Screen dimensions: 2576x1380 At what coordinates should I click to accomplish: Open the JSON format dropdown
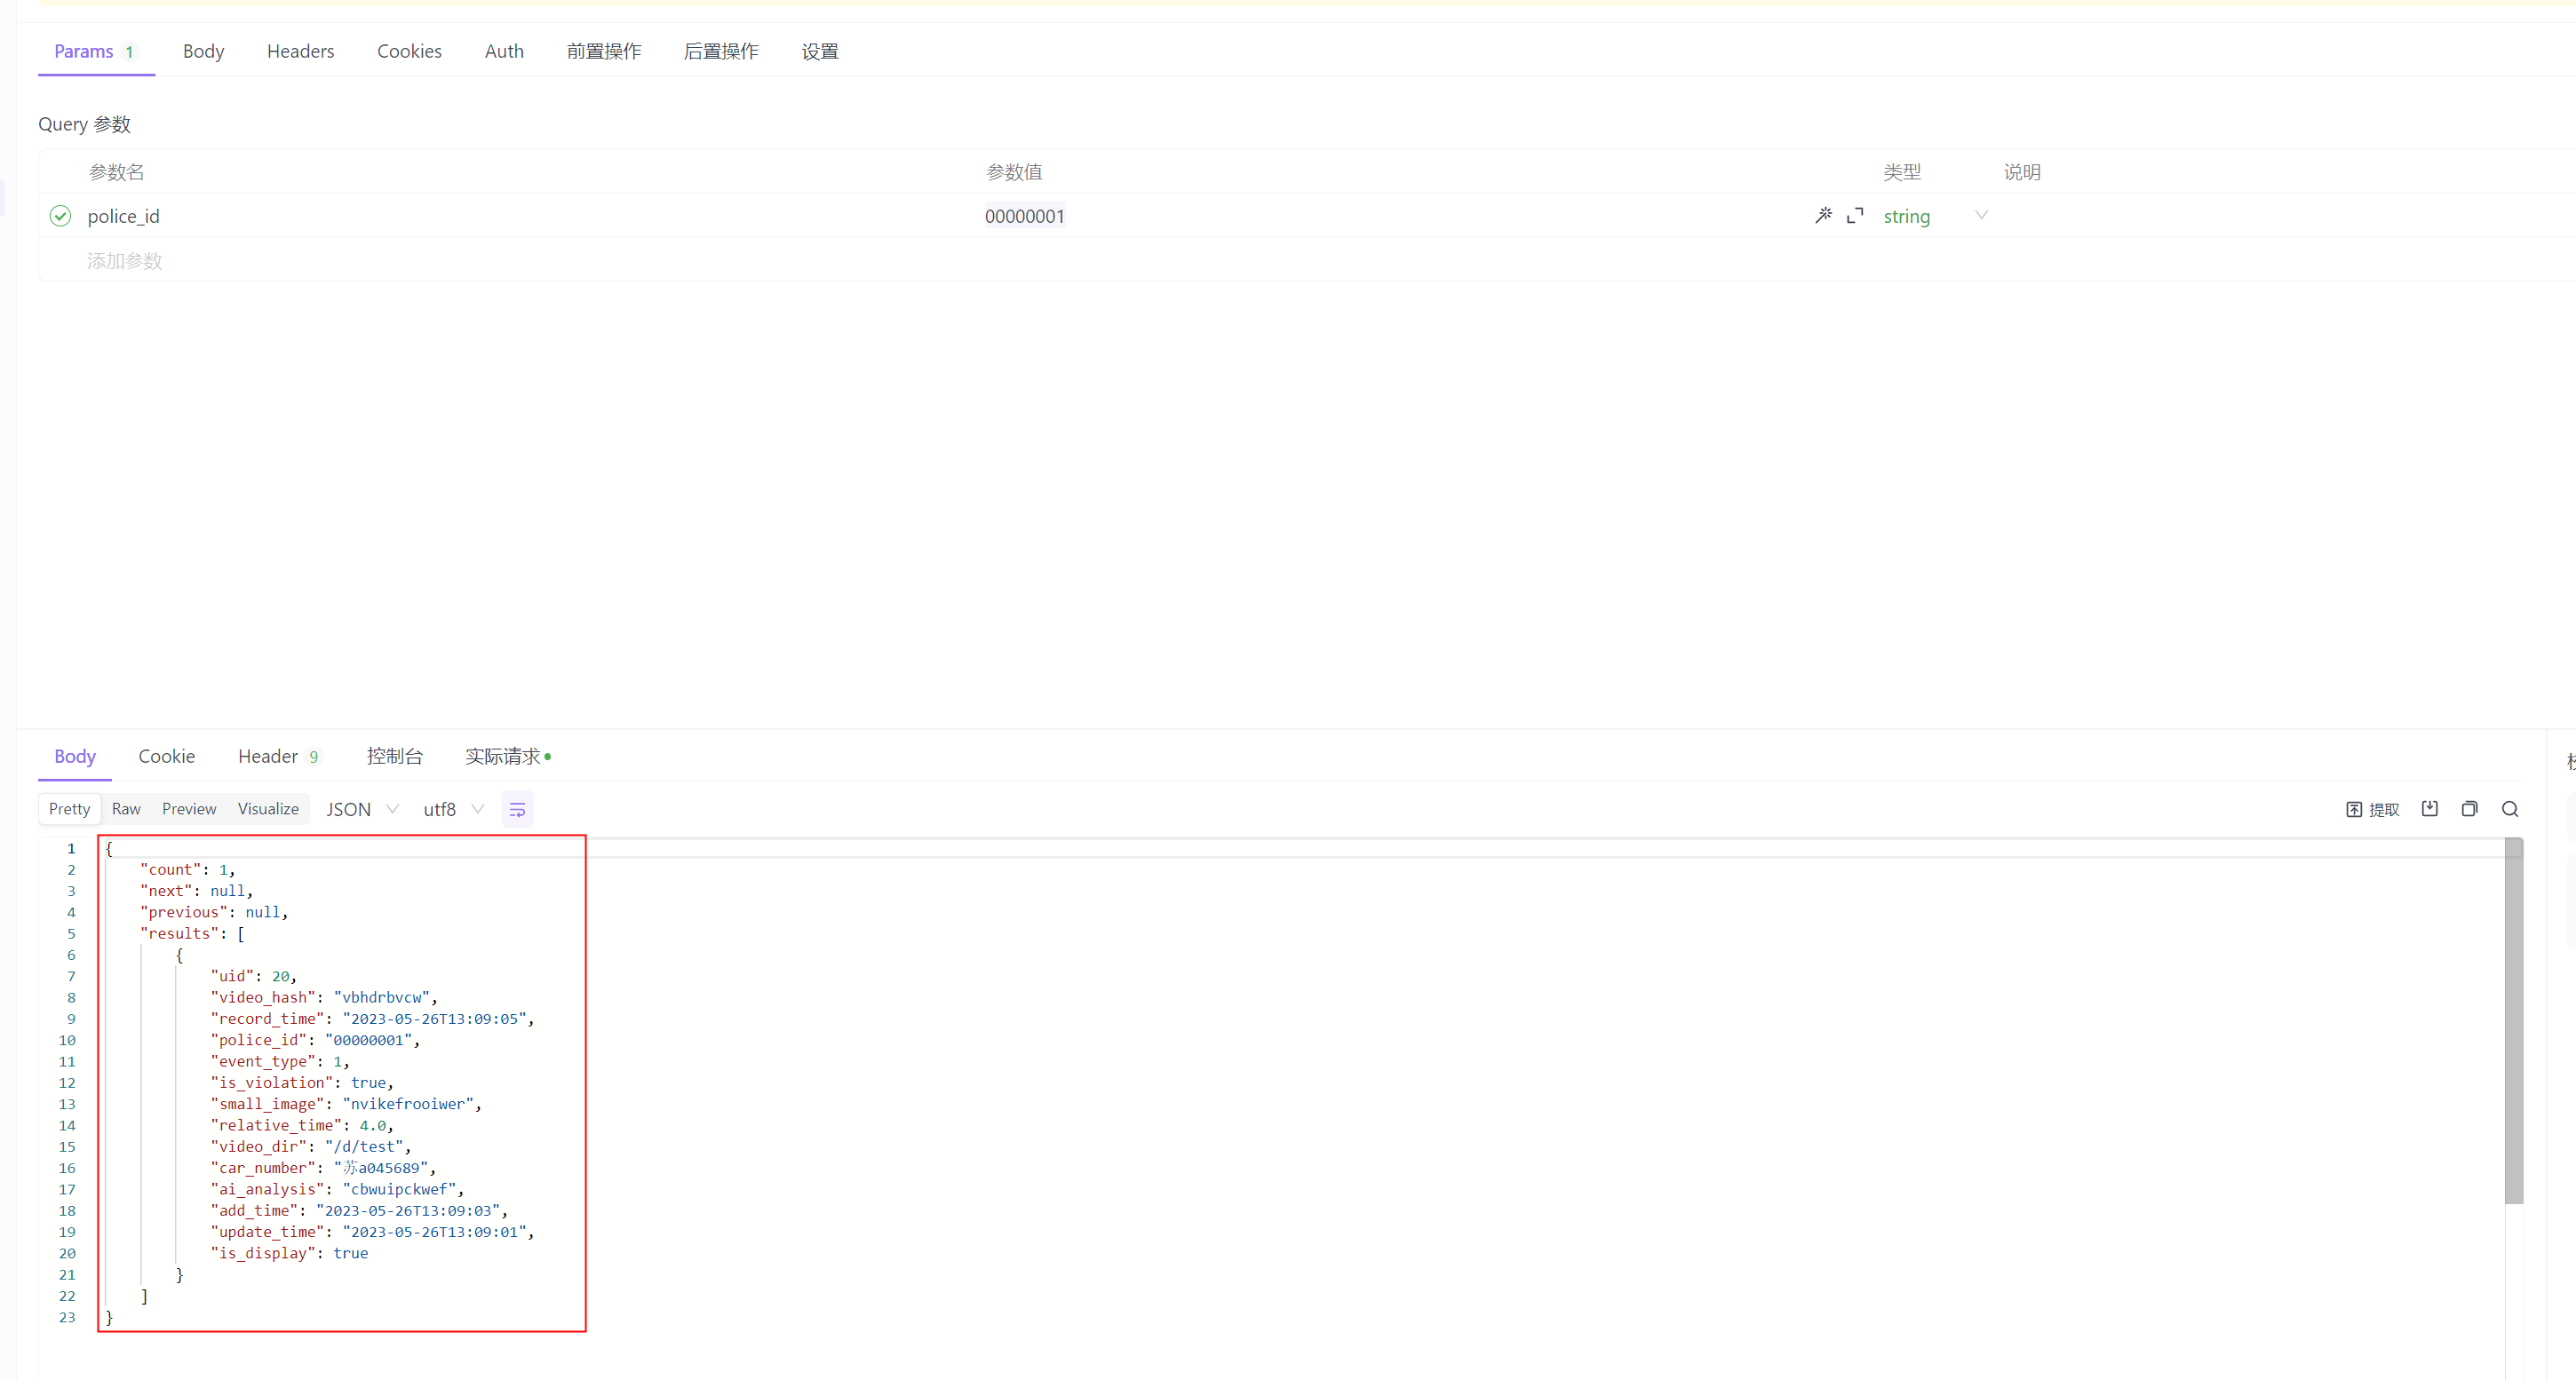click(362, 809)
